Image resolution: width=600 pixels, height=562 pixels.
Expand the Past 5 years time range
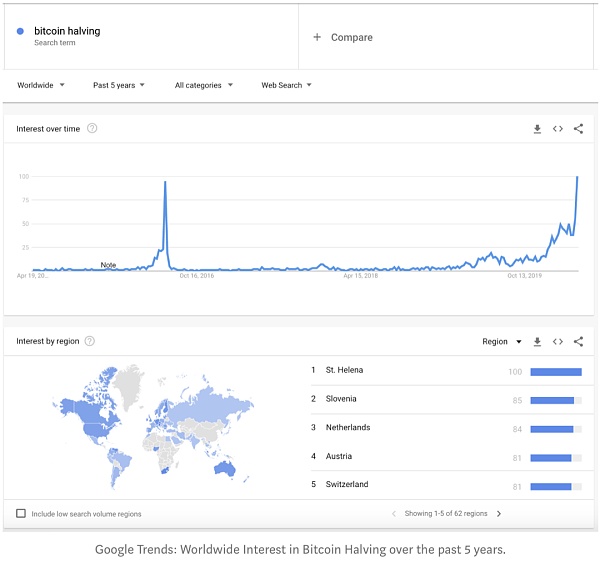[x=119, y=85]
